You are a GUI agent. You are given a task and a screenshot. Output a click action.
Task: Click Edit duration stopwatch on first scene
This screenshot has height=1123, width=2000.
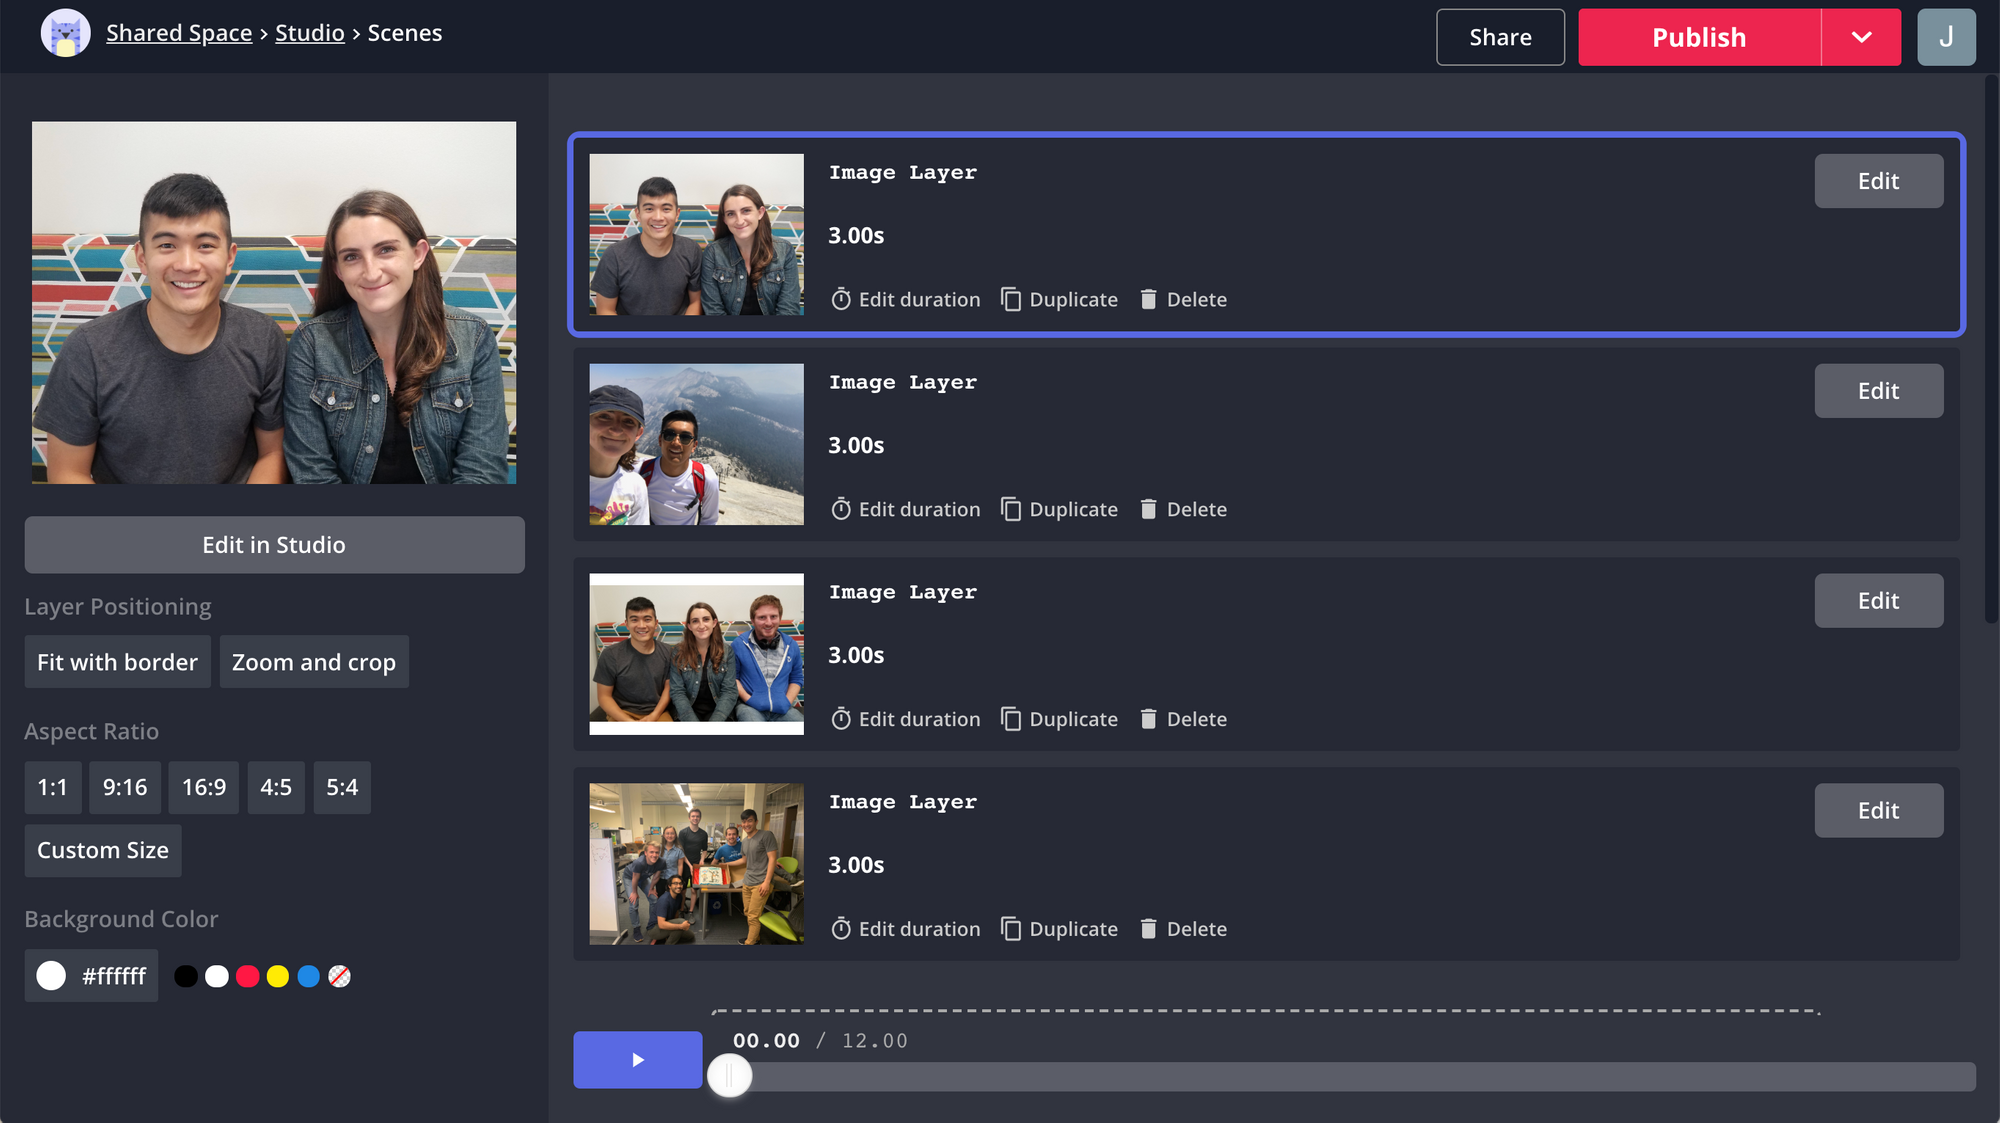coord(841,299)
